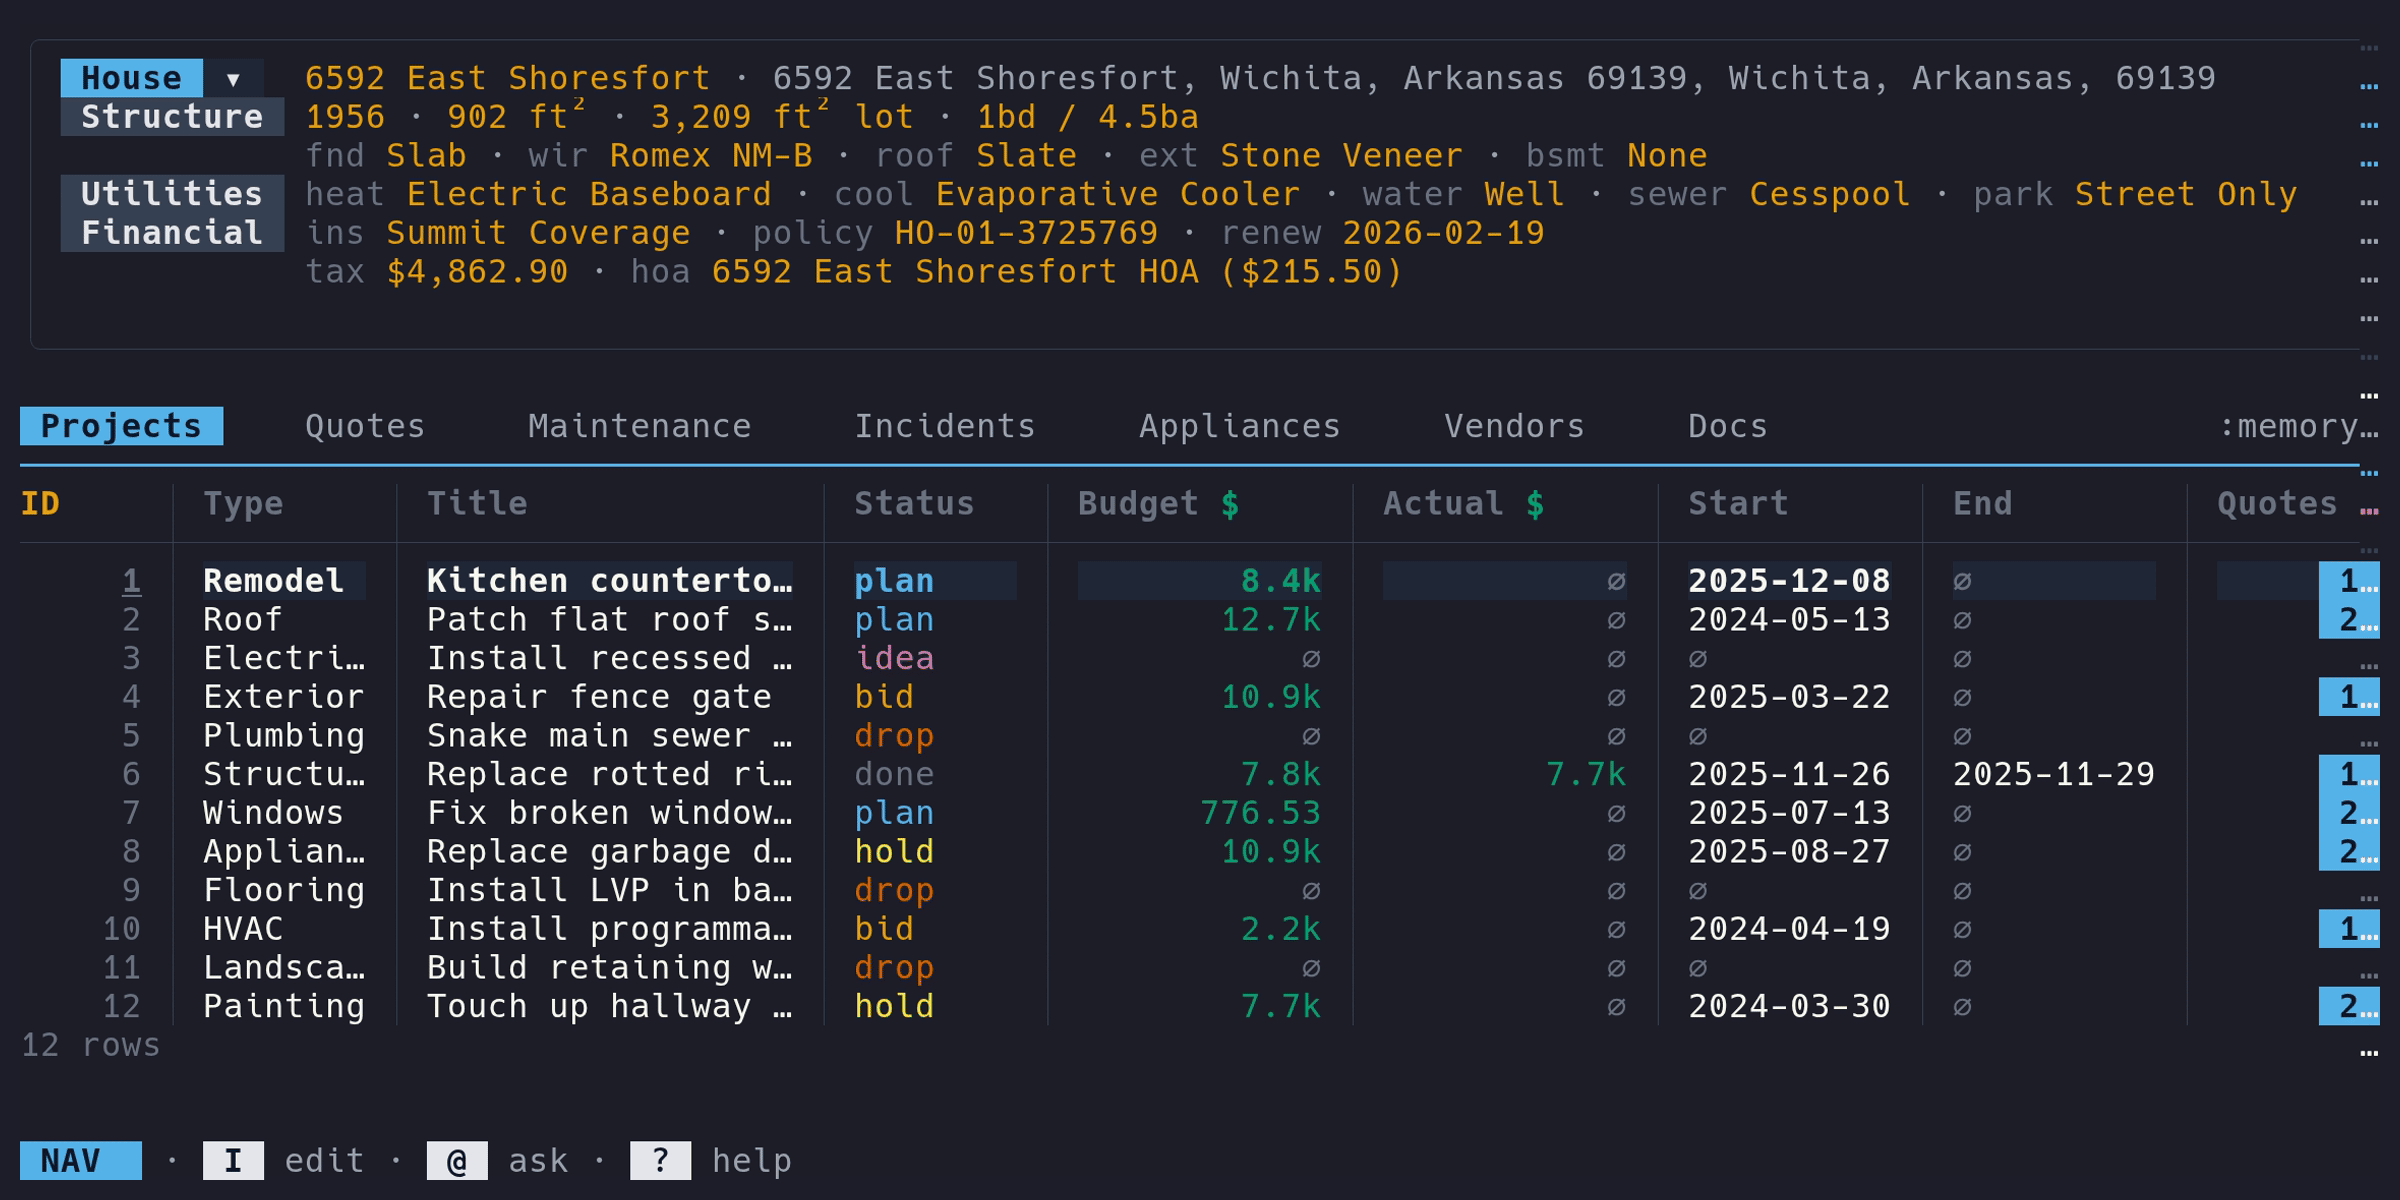This screenshot has width=2400, height=1200.
Task: Open the Vendors tab
Action: click(x=1514, y=427)
